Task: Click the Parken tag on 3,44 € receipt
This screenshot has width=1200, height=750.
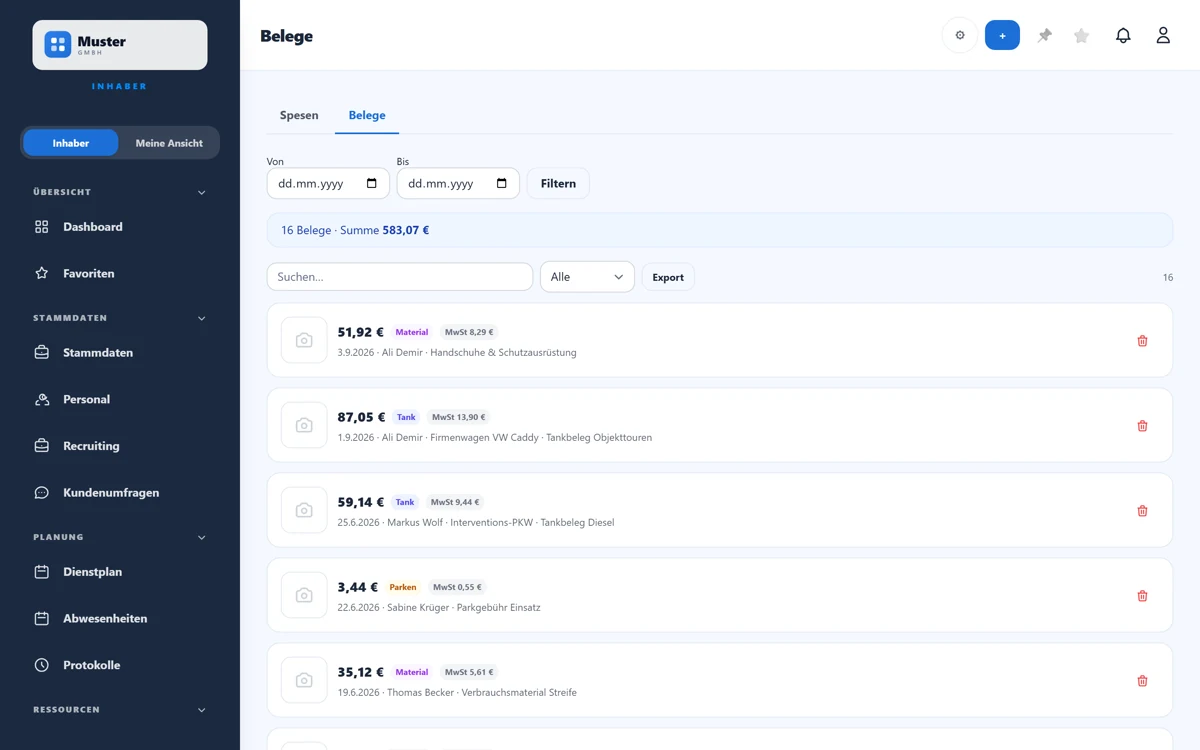Action: click(x=403, y=587)
